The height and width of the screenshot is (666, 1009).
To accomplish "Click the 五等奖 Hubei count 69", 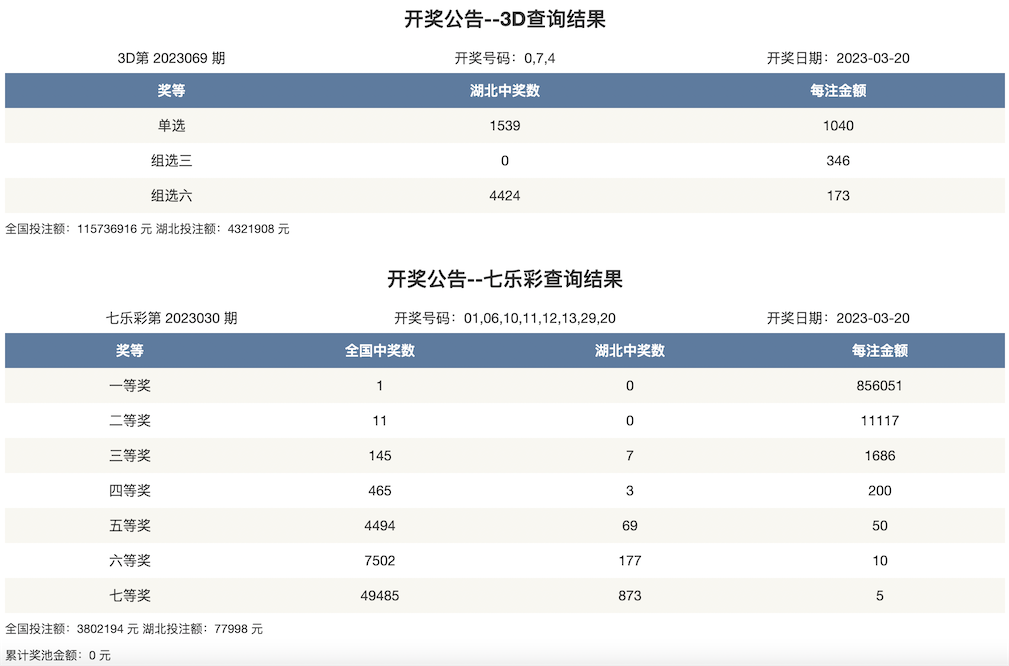I will pos(629,526).
